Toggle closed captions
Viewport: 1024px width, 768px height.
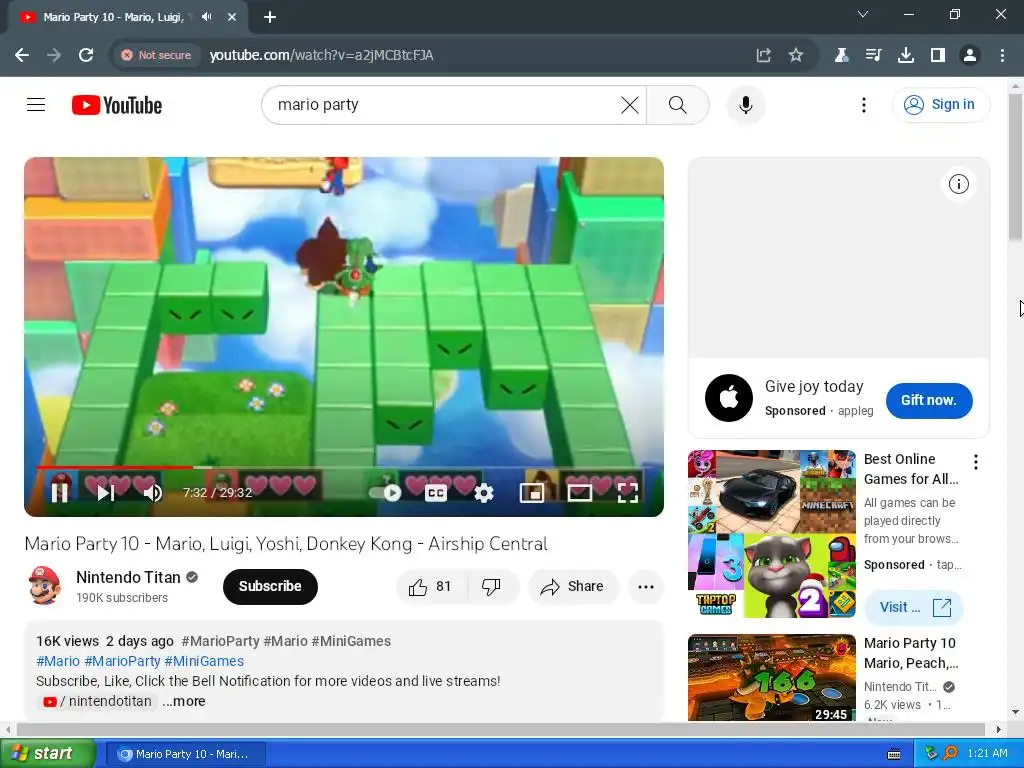coord(436,493)
